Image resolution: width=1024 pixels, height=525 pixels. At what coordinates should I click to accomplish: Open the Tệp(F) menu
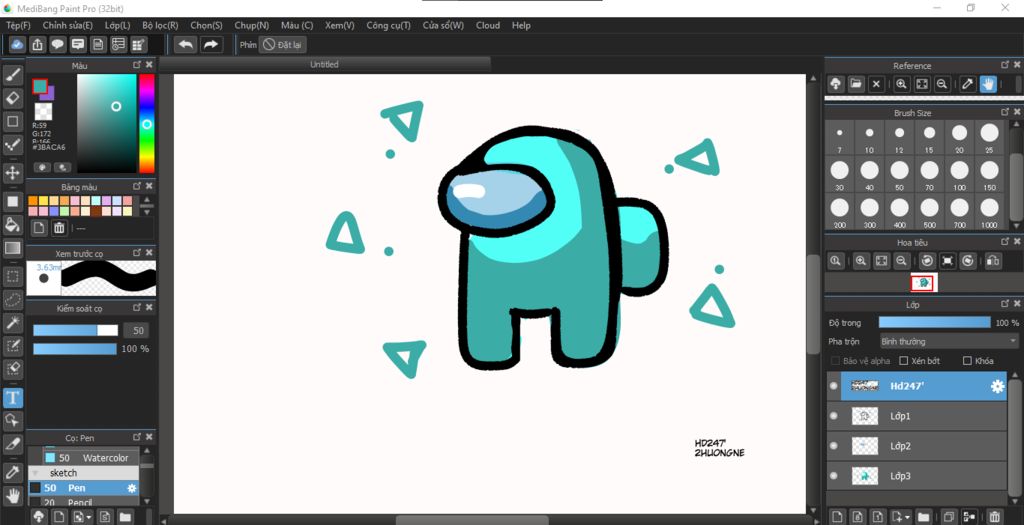18,25
